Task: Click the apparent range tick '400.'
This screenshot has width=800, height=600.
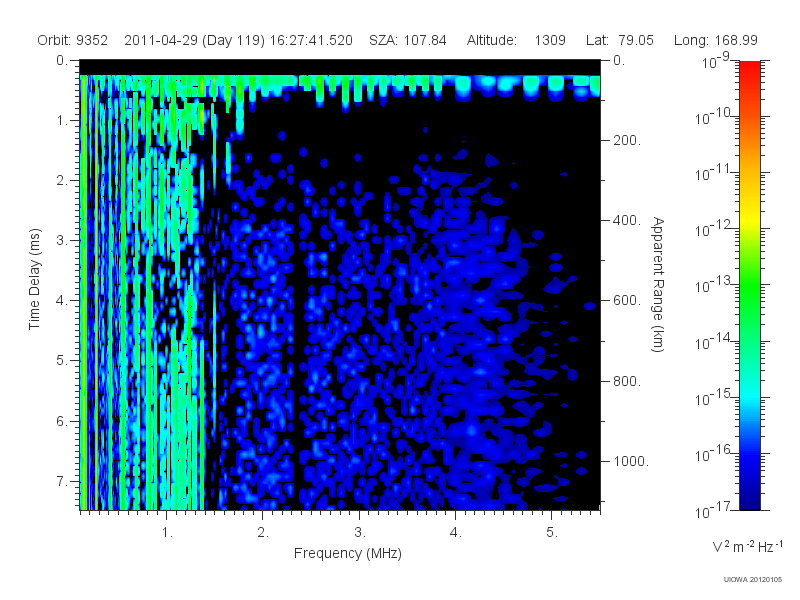Action: point(627,220)
